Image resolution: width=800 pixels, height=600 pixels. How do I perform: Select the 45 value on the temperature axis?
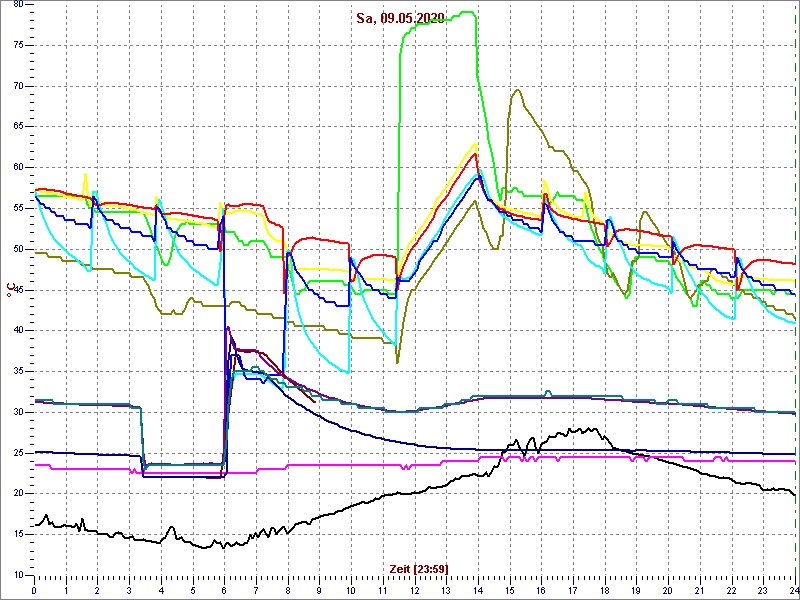(16, 290)
